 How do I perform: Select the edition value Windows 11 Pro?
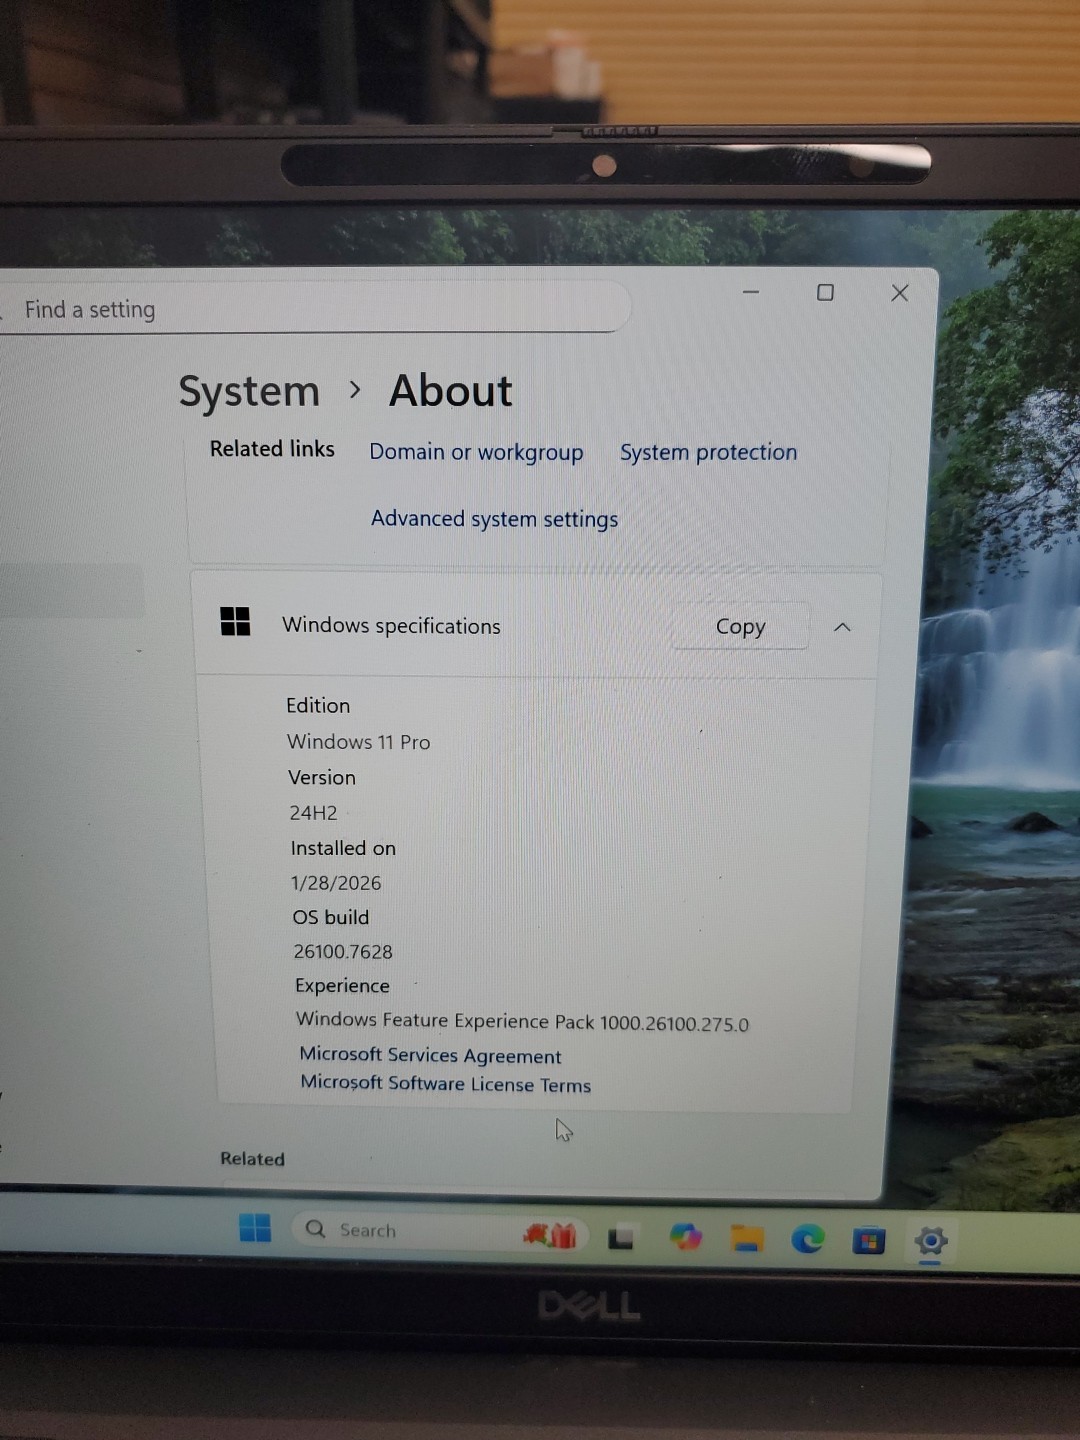pyautogui.click(x=358, y=742)
